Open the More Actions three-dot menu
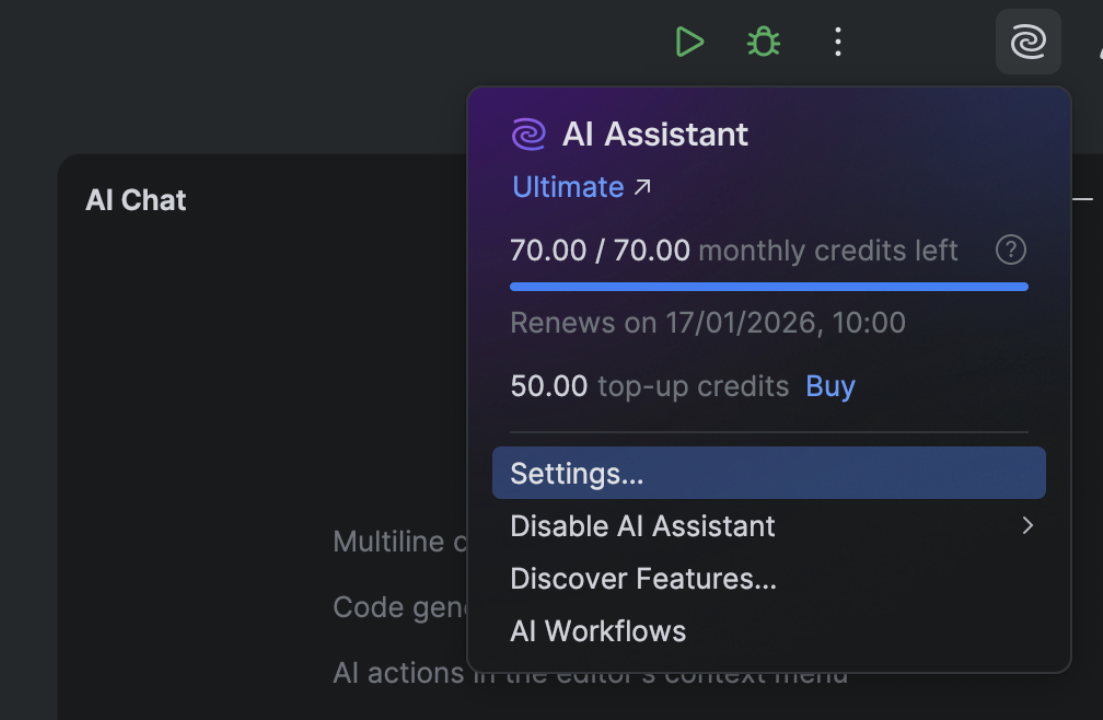 [838, 42]
